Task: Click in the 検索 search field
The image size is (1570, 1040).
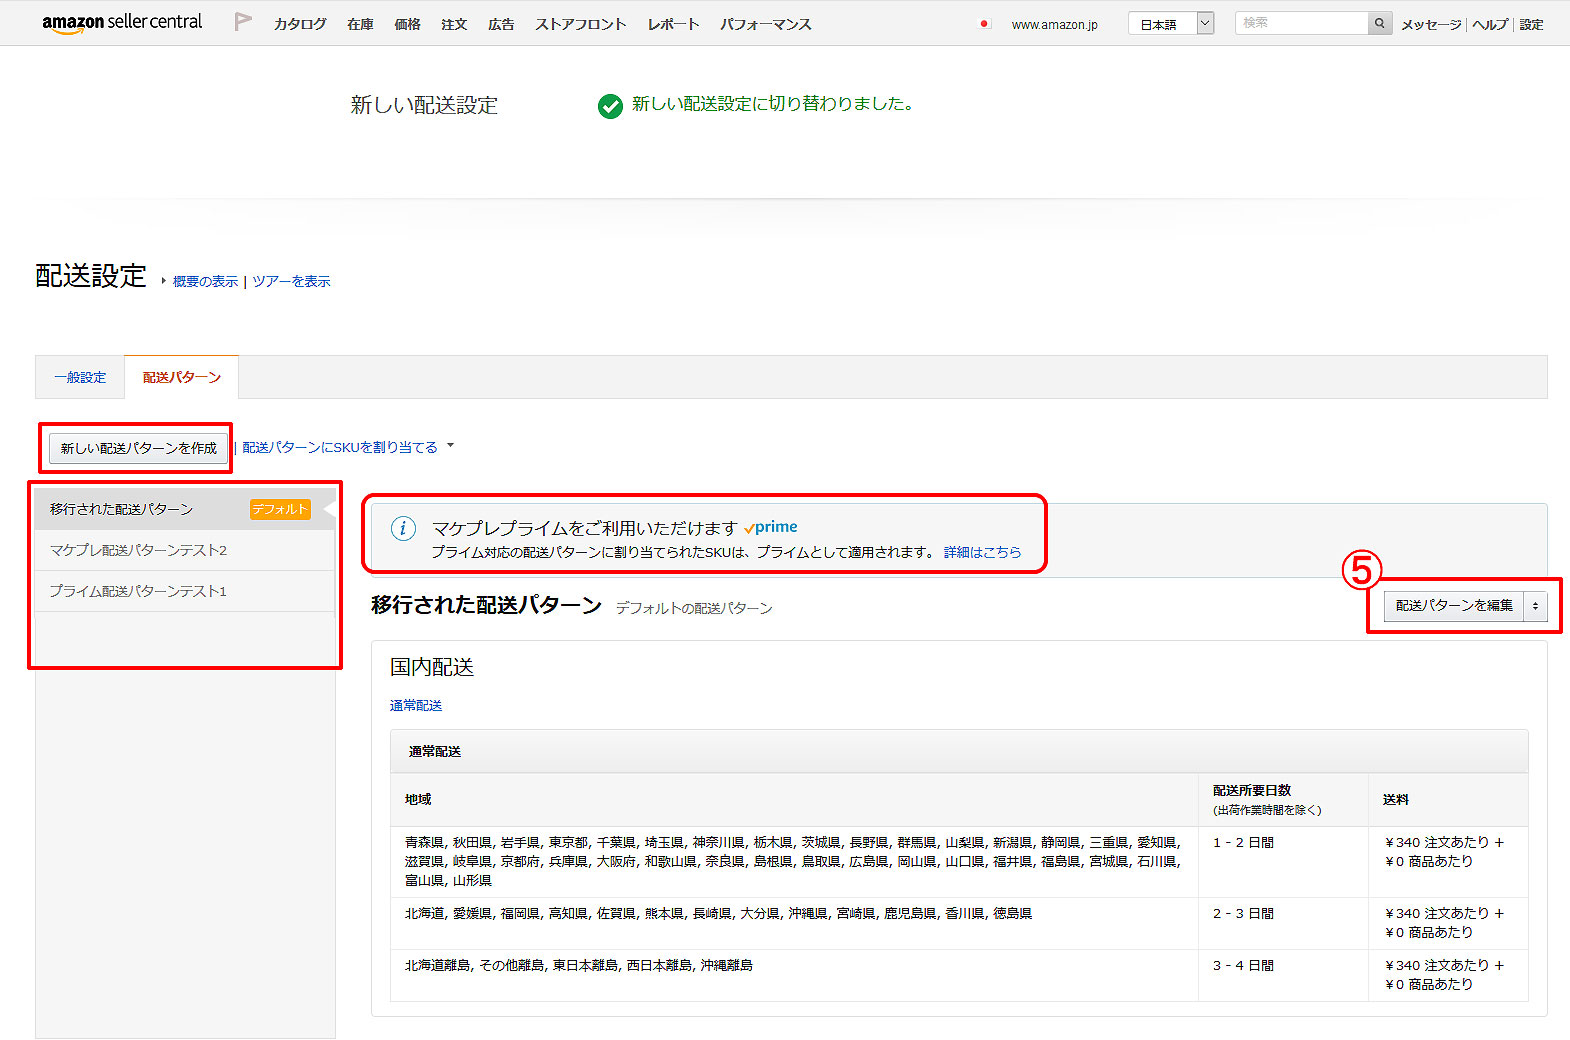Action: pyautogui.click(x=1300, y=23)
